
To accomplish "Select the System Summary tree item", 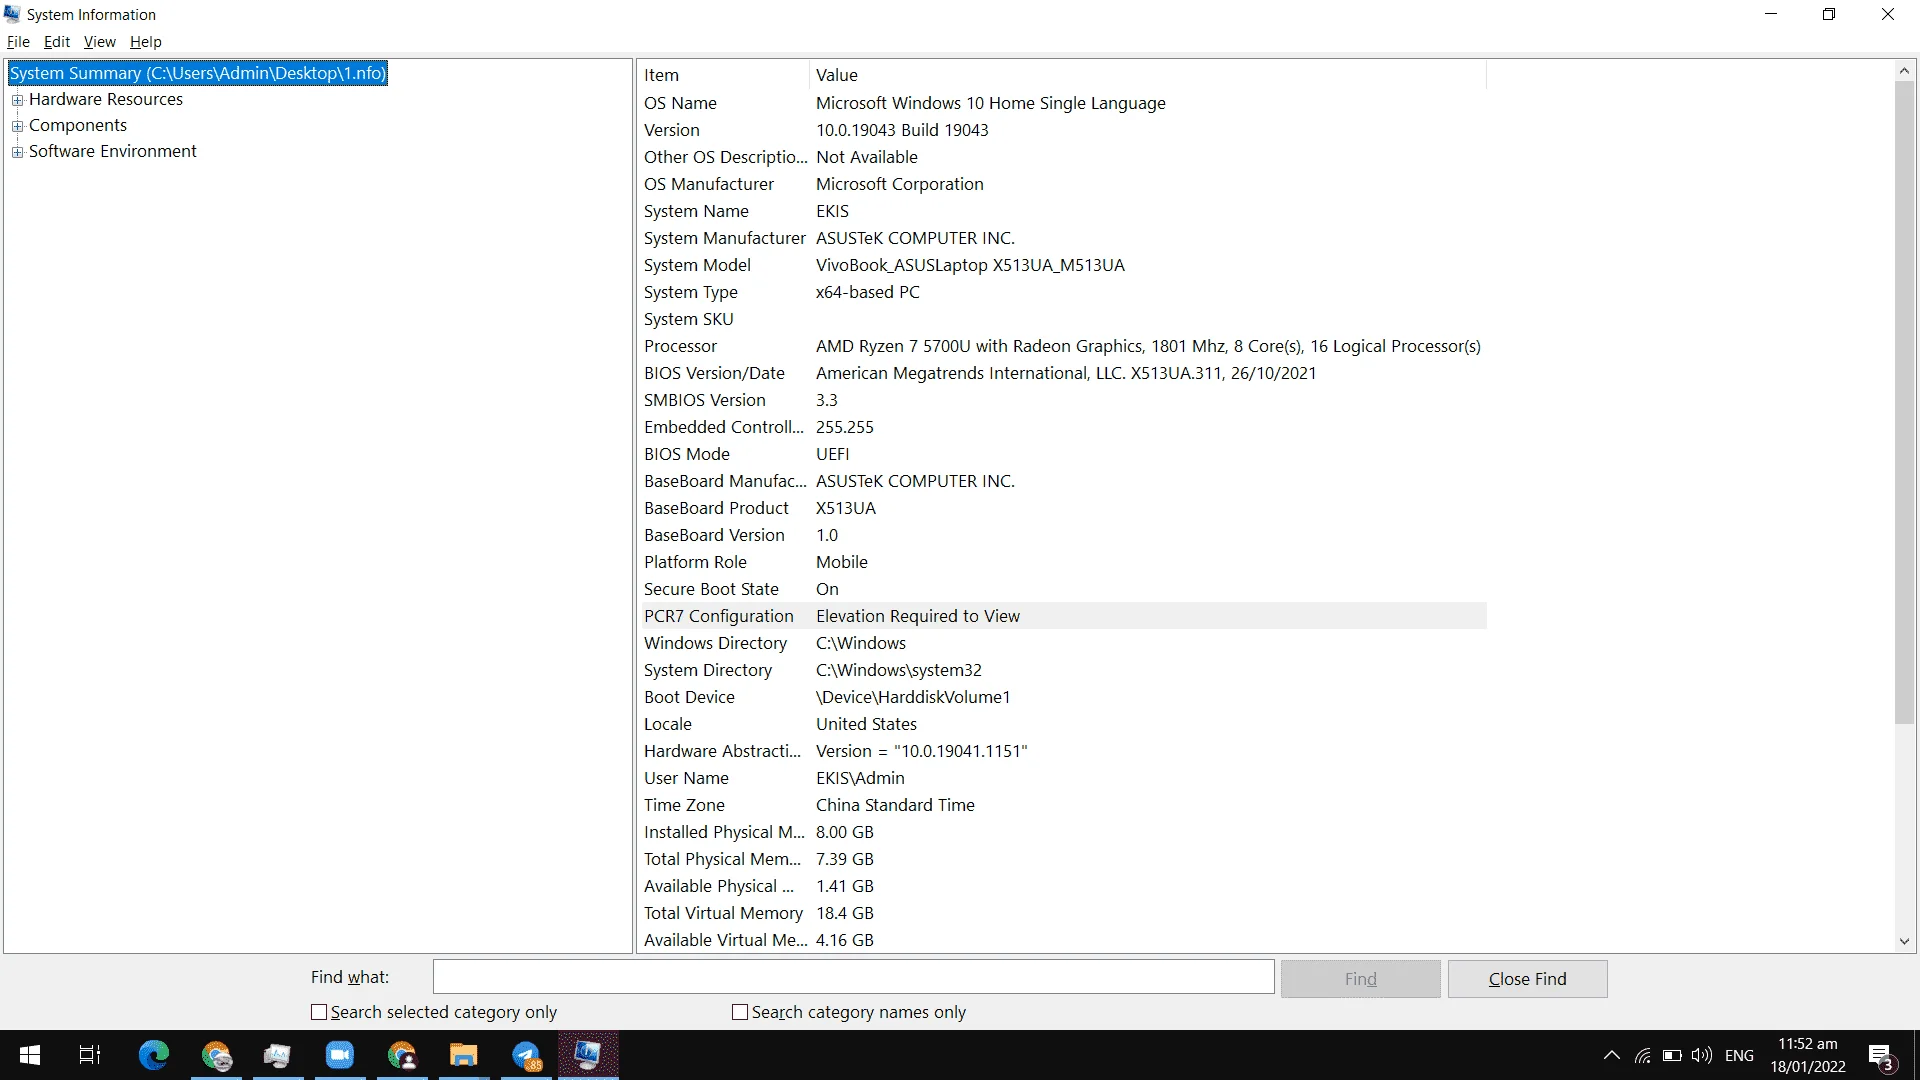I will (x=197, y=73).
